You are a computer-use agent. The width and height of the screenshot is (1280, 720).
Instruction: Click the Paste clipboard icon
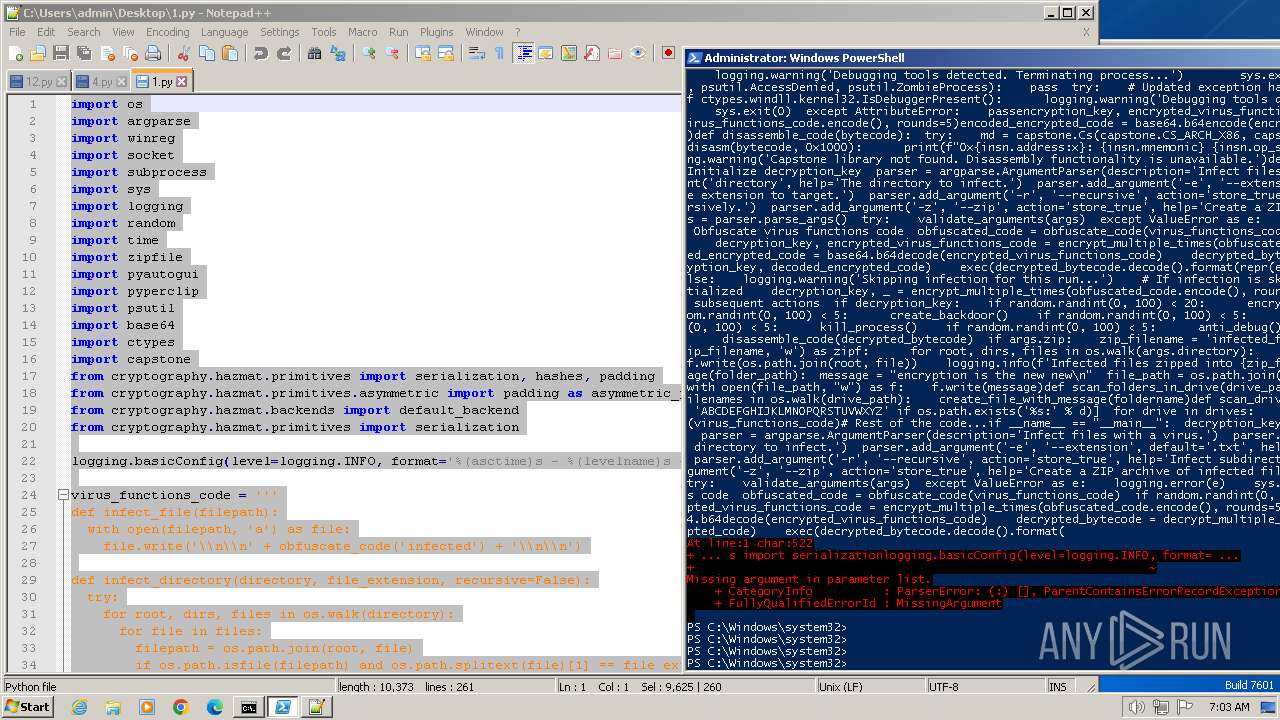[x=230, y=53]
